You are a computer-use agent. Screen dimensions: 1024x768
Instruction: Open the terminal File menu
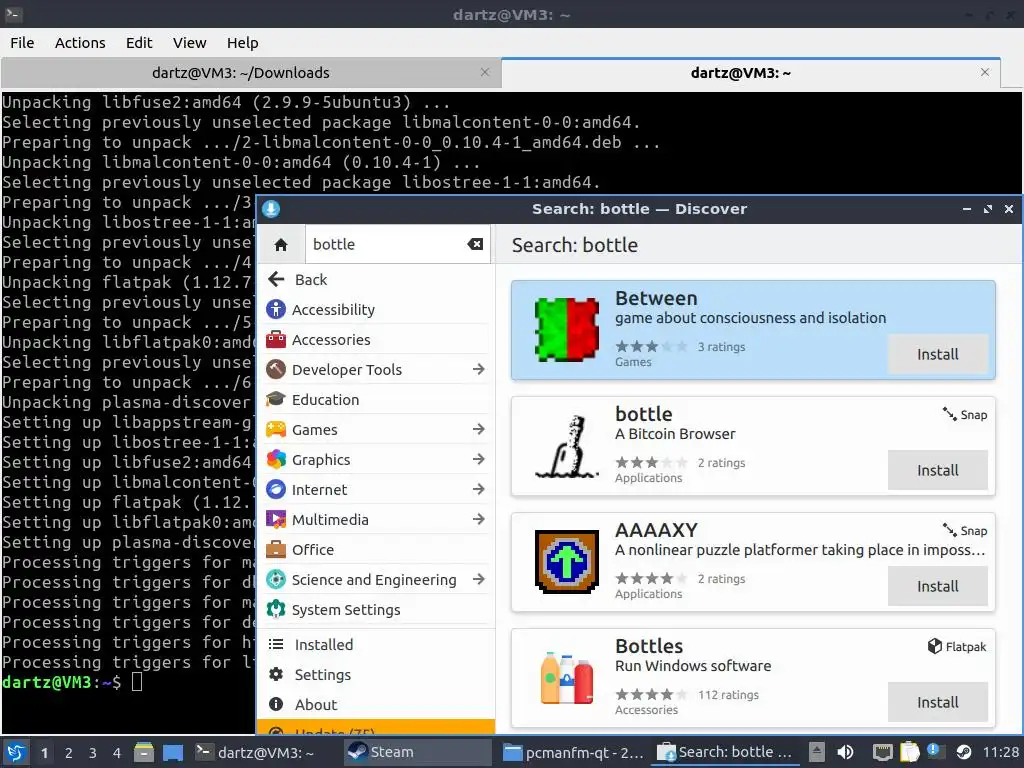point(22,43)
